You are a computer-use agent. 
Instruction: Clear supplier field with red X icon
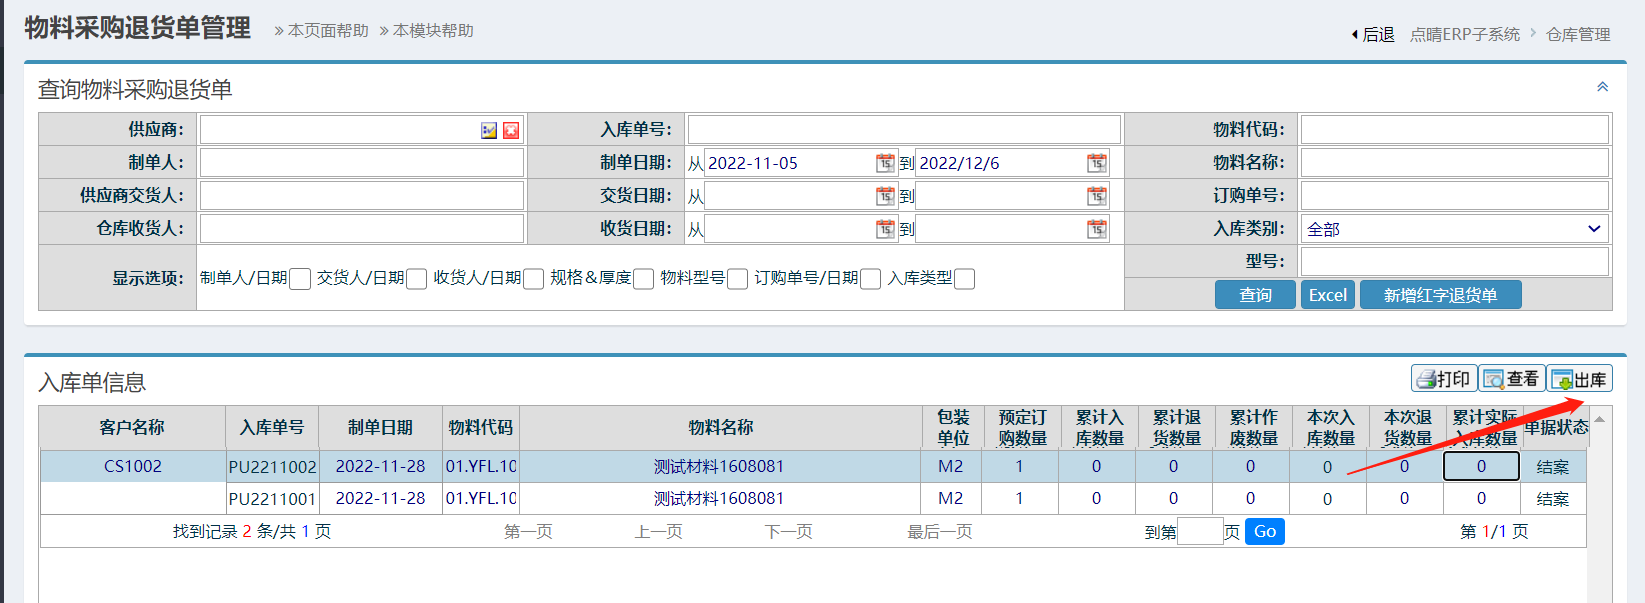[x=511, y=130]
